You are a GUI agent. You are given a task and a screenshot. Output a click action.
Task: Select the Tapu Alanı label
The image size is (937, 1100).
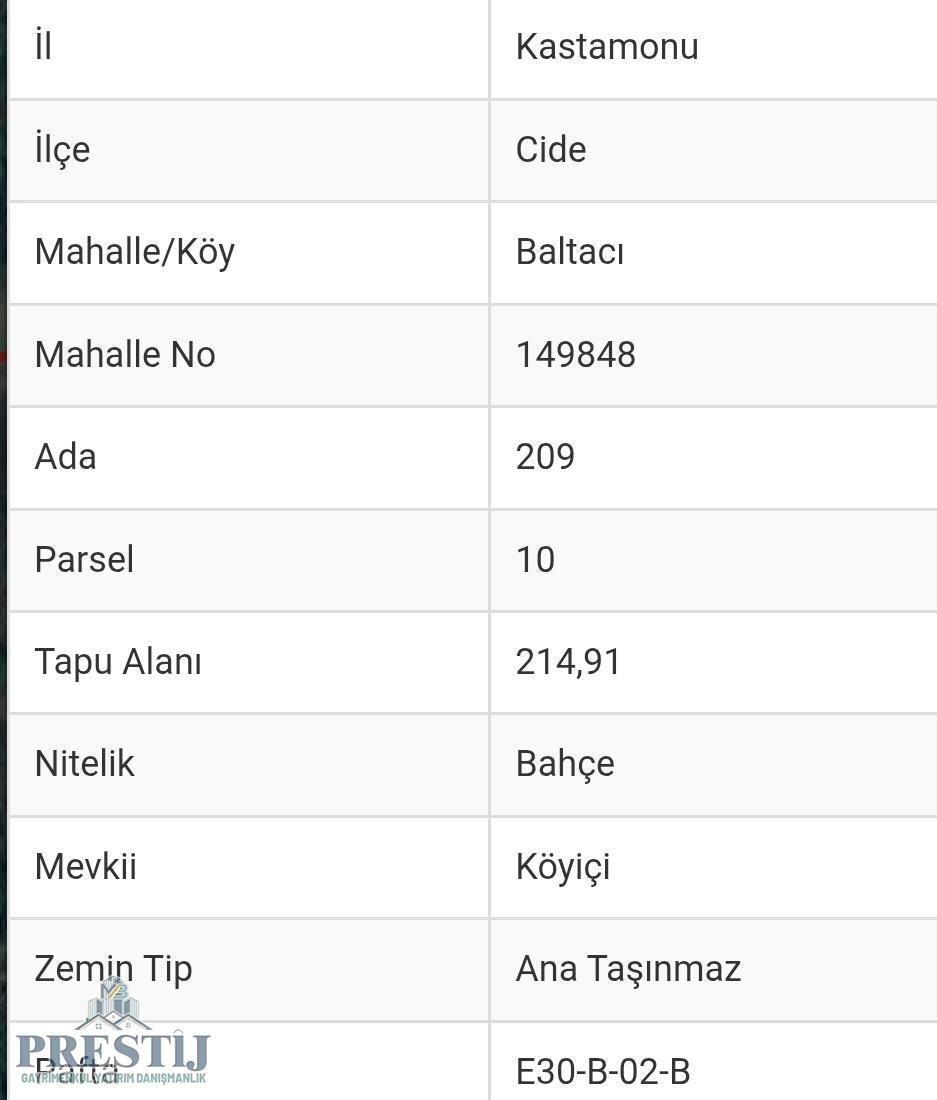pyautogui.click(x=118, y=662)
